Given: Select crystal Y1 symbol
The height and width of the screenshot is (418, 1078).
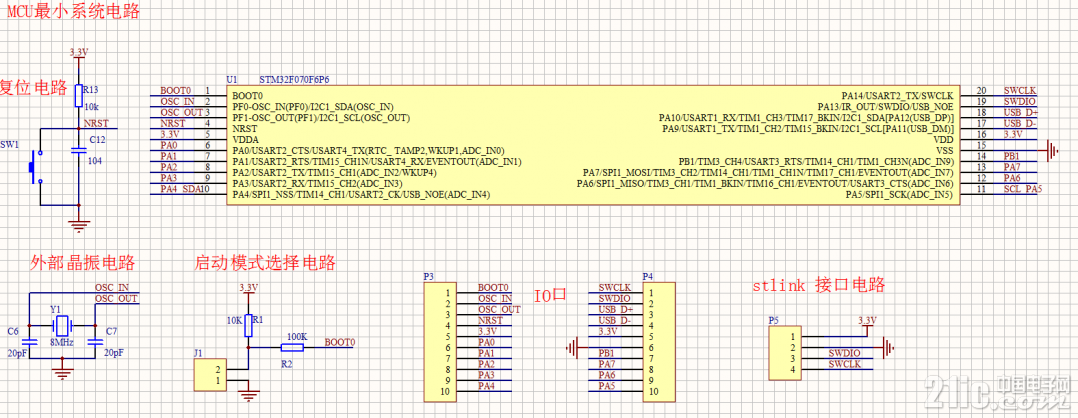Looking at the screenshot, I should click(62, 325).
